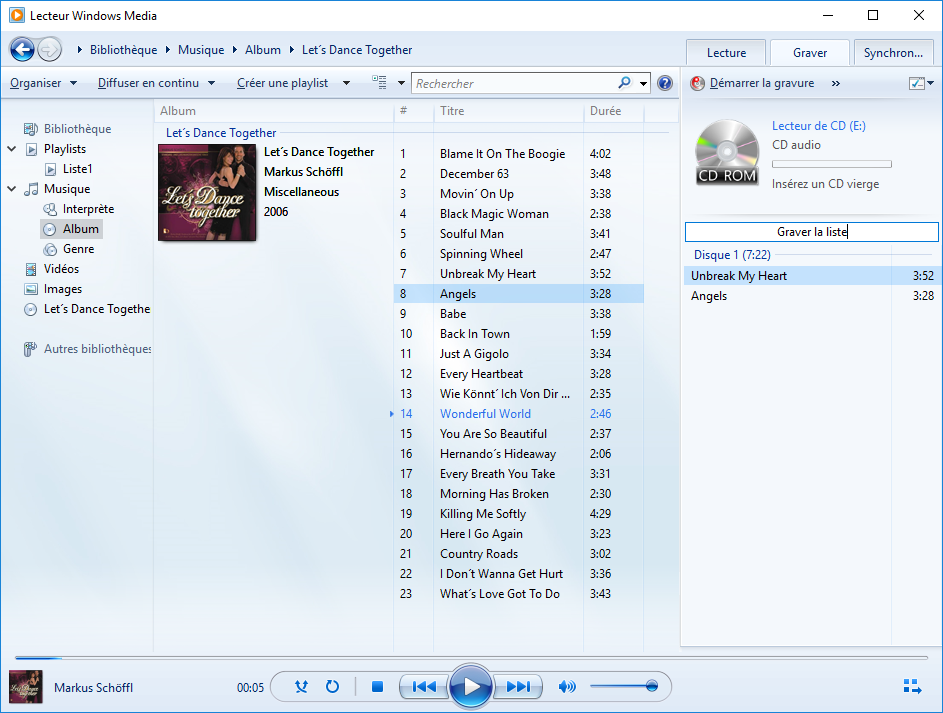The width and height of the screenshot is (943, 713).
Task: Open Images library
Action: coord(63,289)
